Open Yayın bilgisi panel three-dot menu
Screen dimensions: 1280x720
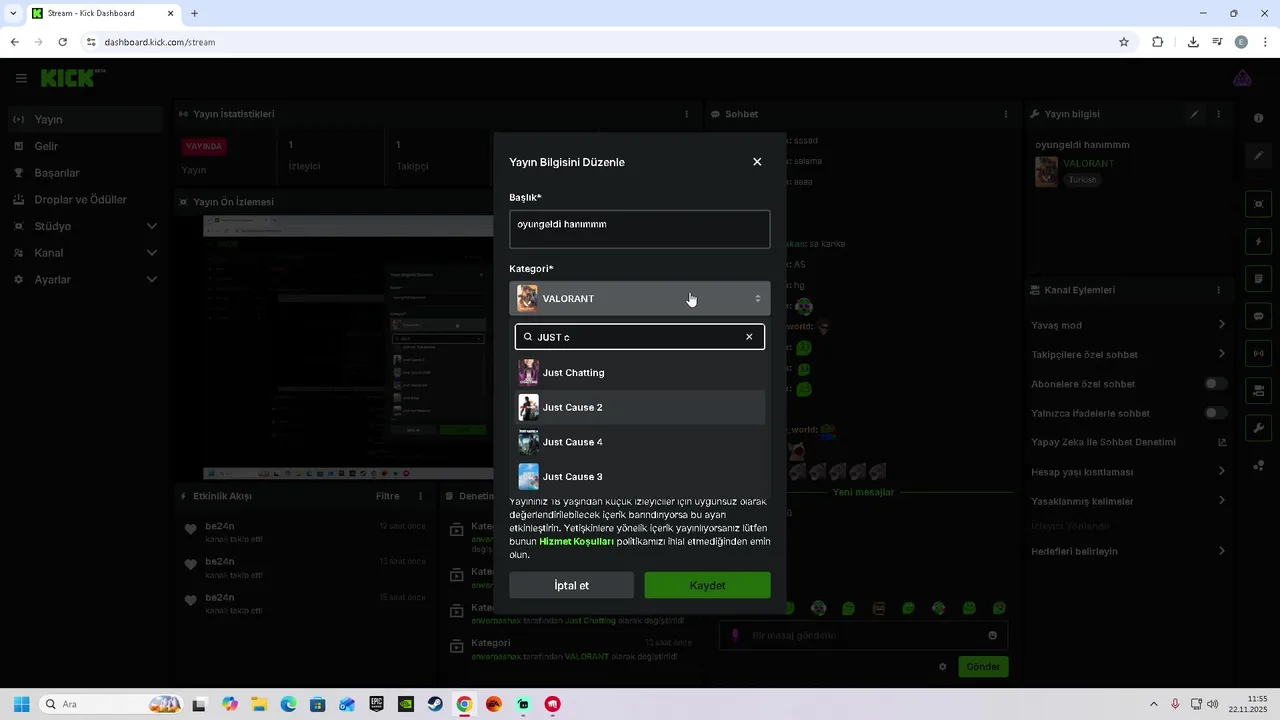click(1218, 114)
